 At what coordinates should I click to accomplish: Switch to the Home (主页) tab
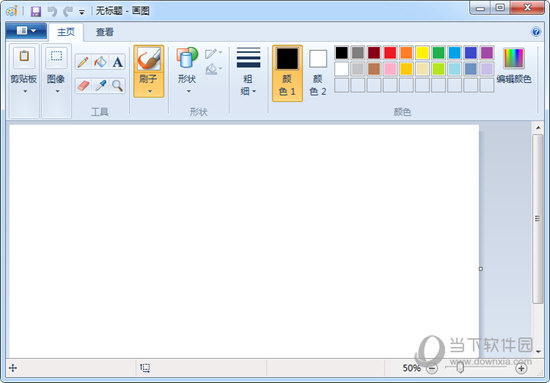(66, 32)
